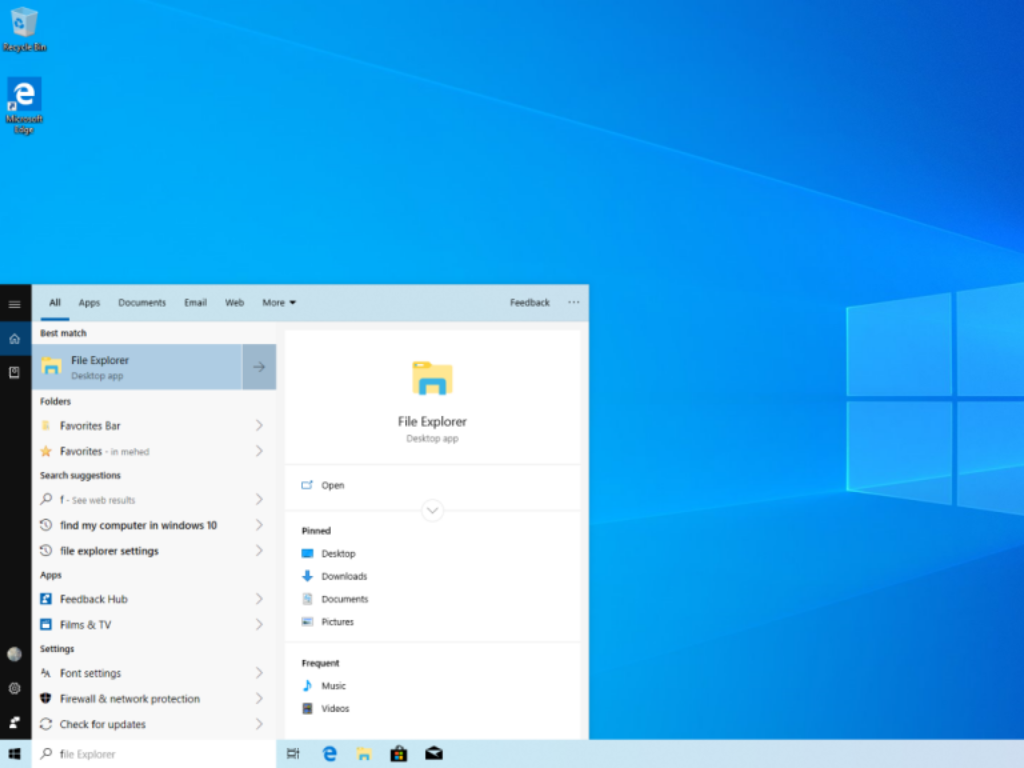
Task: Expand the Favorites Bar folder result arrow
Action: [x=259, y=426]
